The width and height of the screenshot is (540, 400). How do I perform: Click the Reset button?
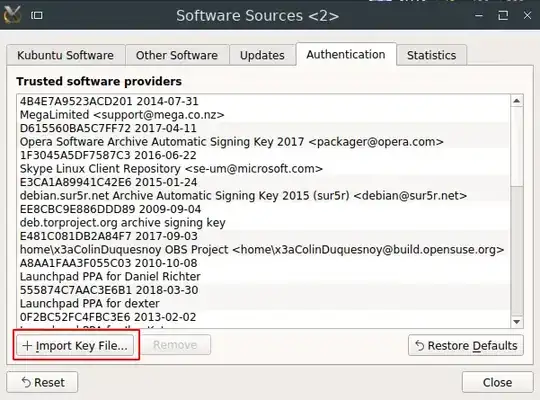pyautogui.click(x=42, y=382)
